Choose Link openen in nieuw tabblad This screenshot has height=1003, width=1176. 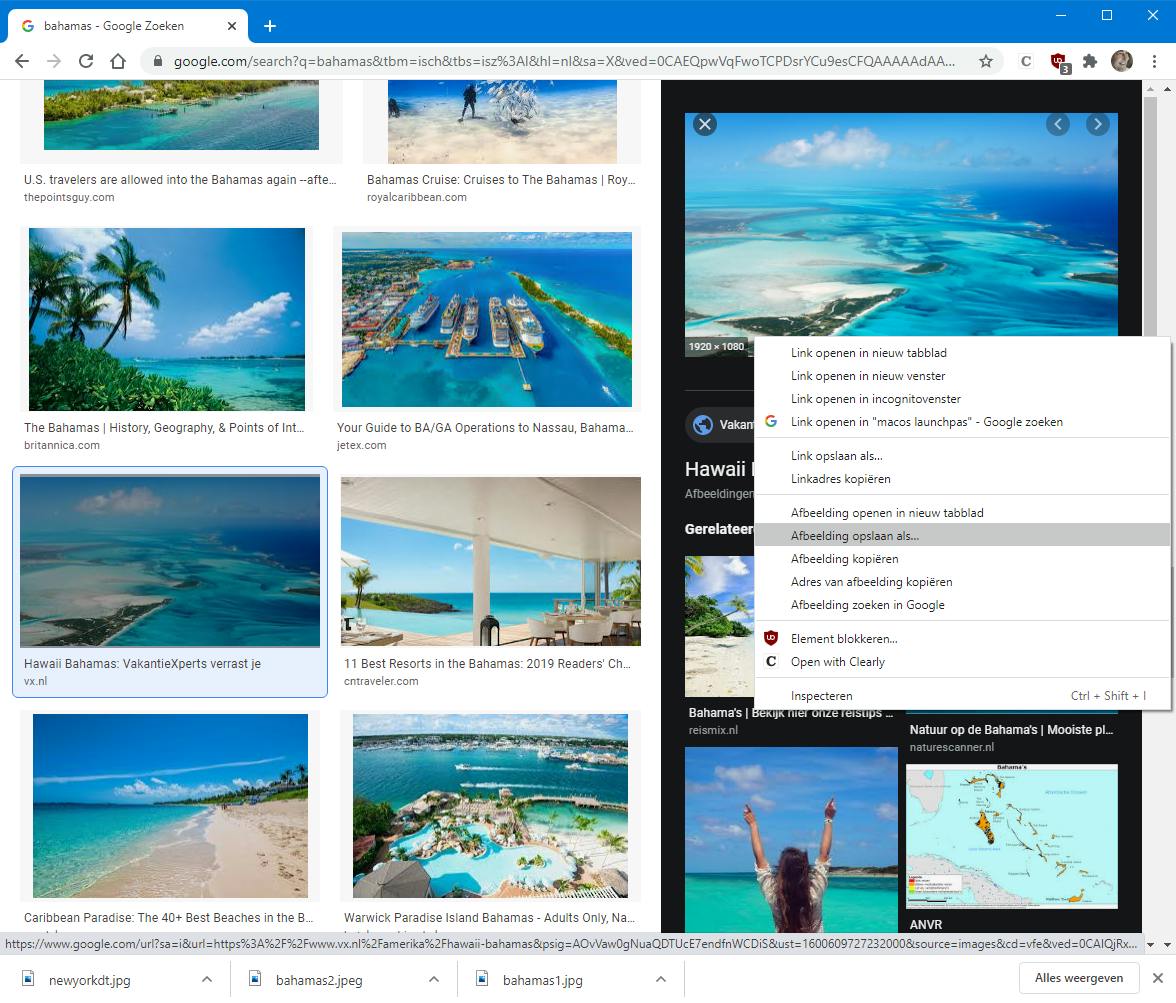click(x=962, y=353)
